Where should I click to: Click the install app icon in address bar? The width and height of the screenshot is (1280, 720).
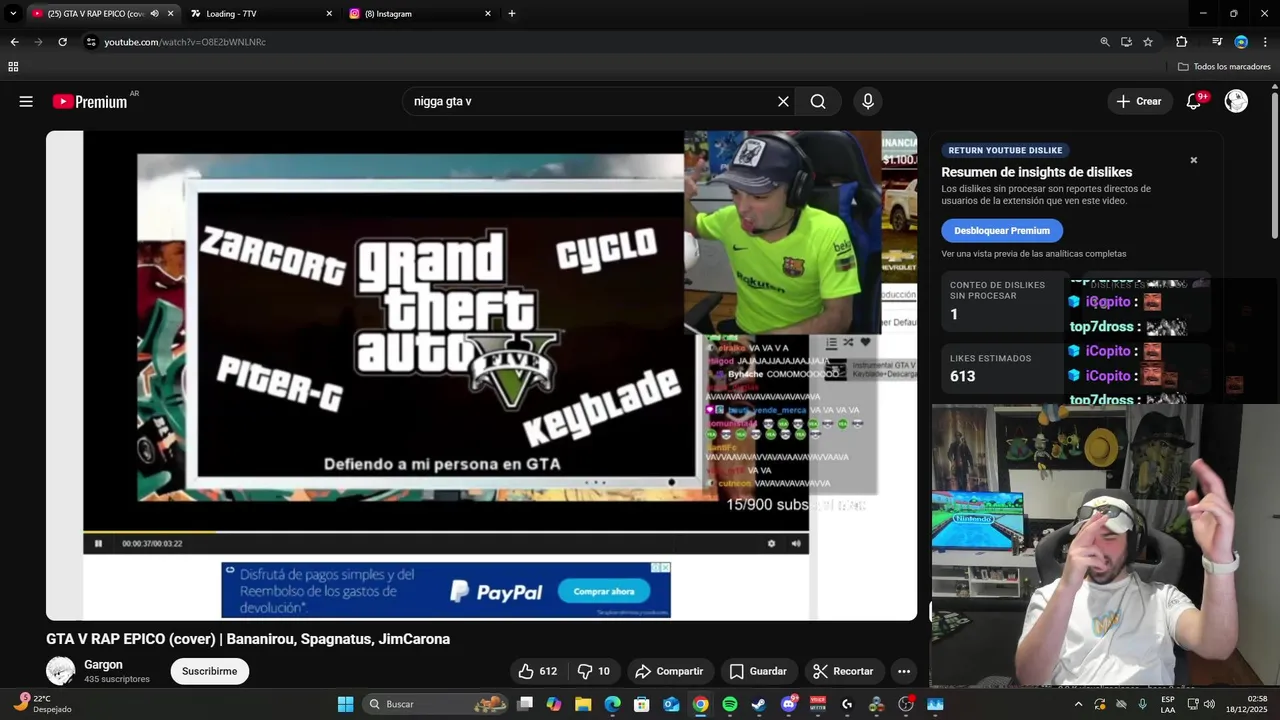(1126, 42)
